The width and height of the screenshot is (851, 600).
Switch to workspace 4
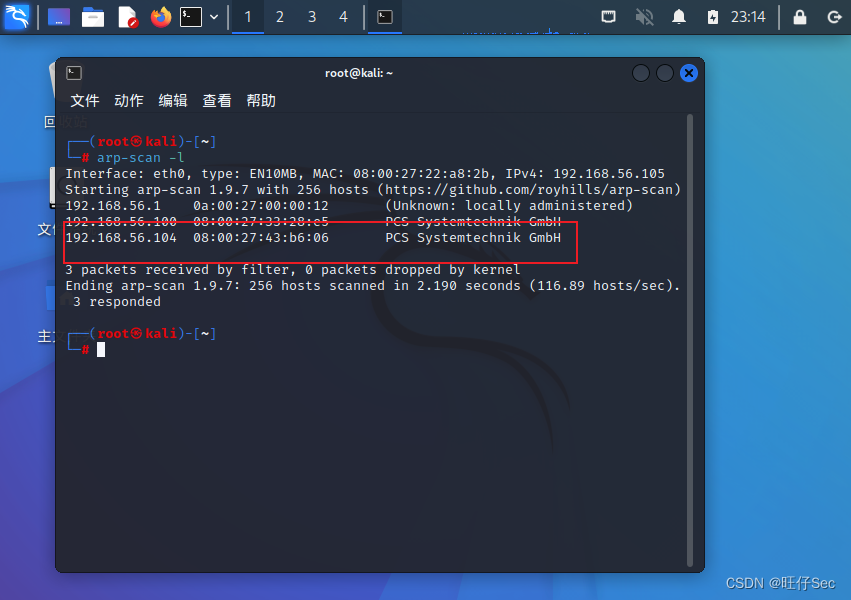(x=344, y=17)
